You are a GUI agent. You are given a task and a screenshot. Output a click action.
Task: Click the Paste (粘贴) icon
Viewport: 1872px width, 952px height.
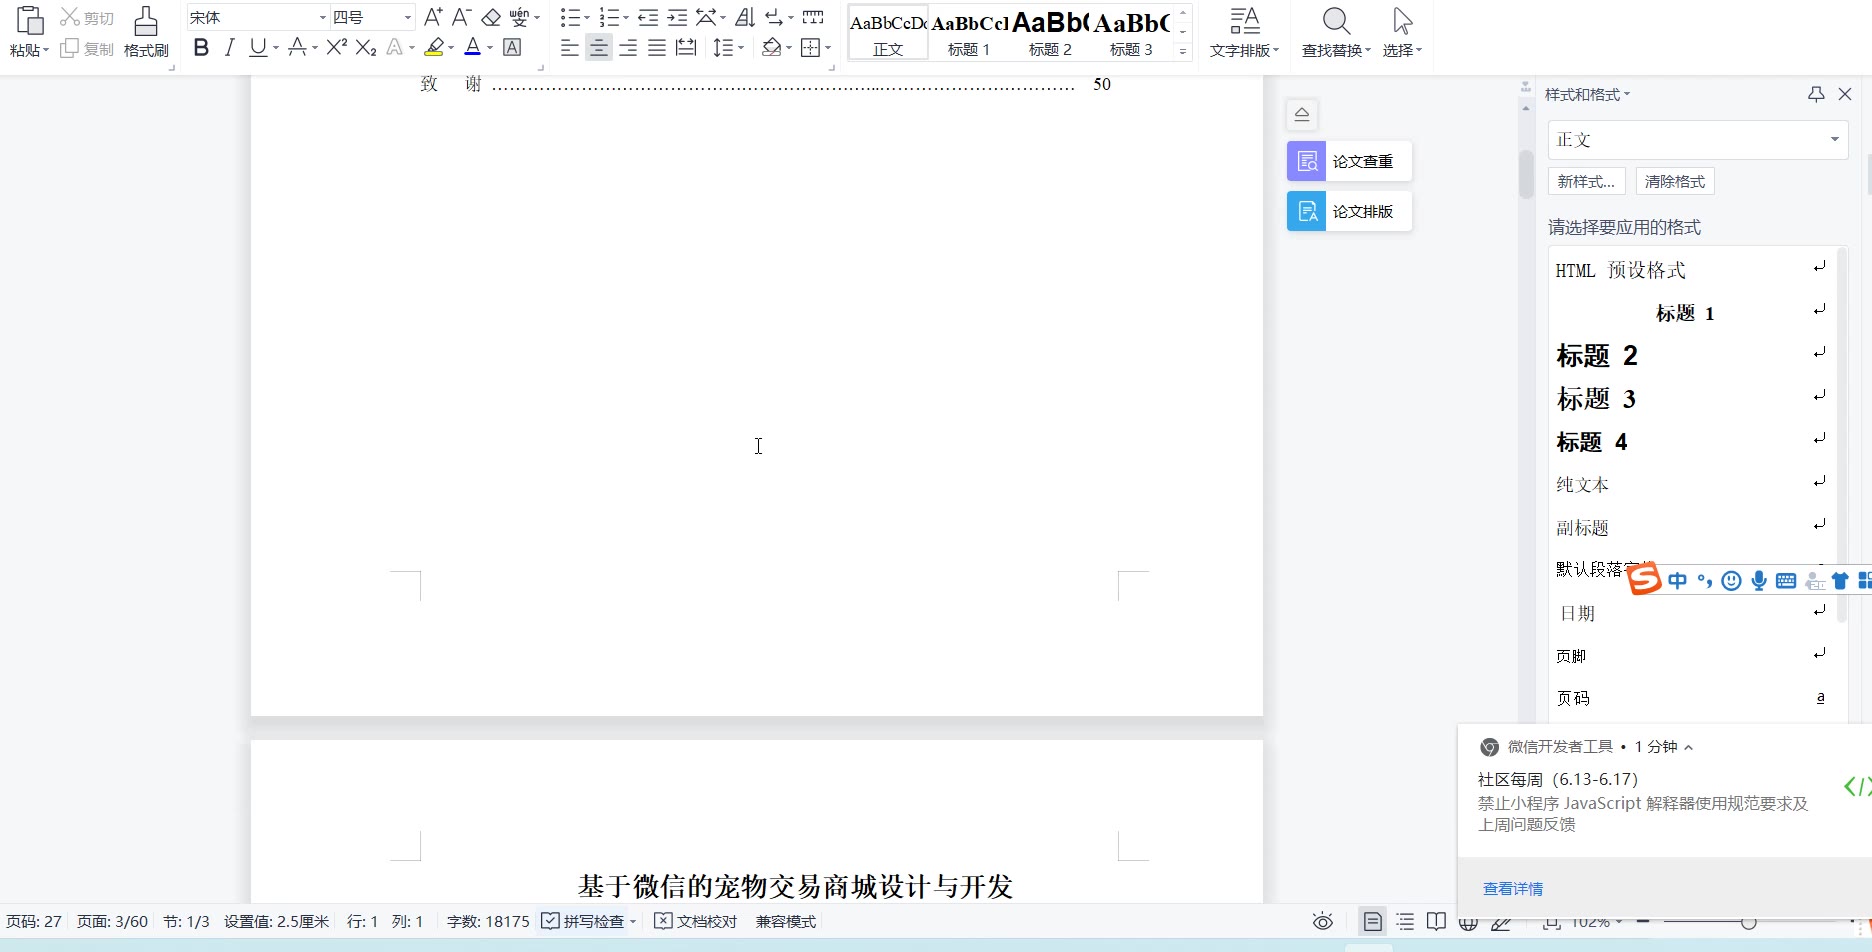tap(29, 22)
